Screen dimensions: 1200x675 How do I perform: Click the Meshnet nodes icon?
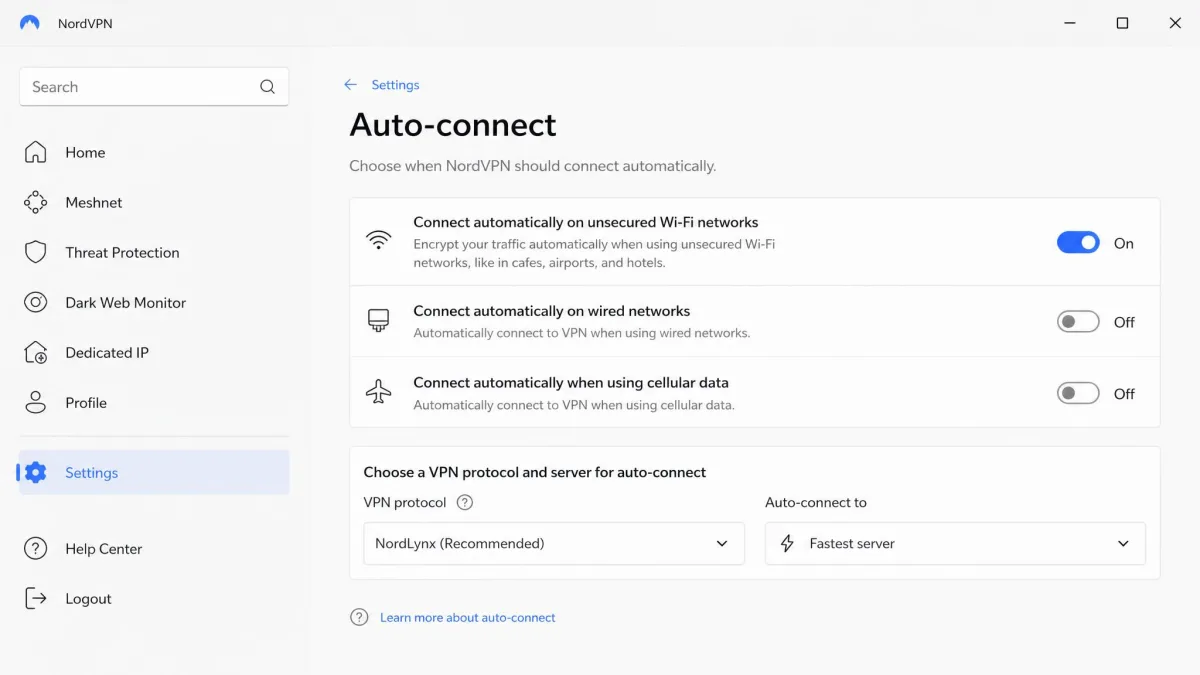(35, 202)
